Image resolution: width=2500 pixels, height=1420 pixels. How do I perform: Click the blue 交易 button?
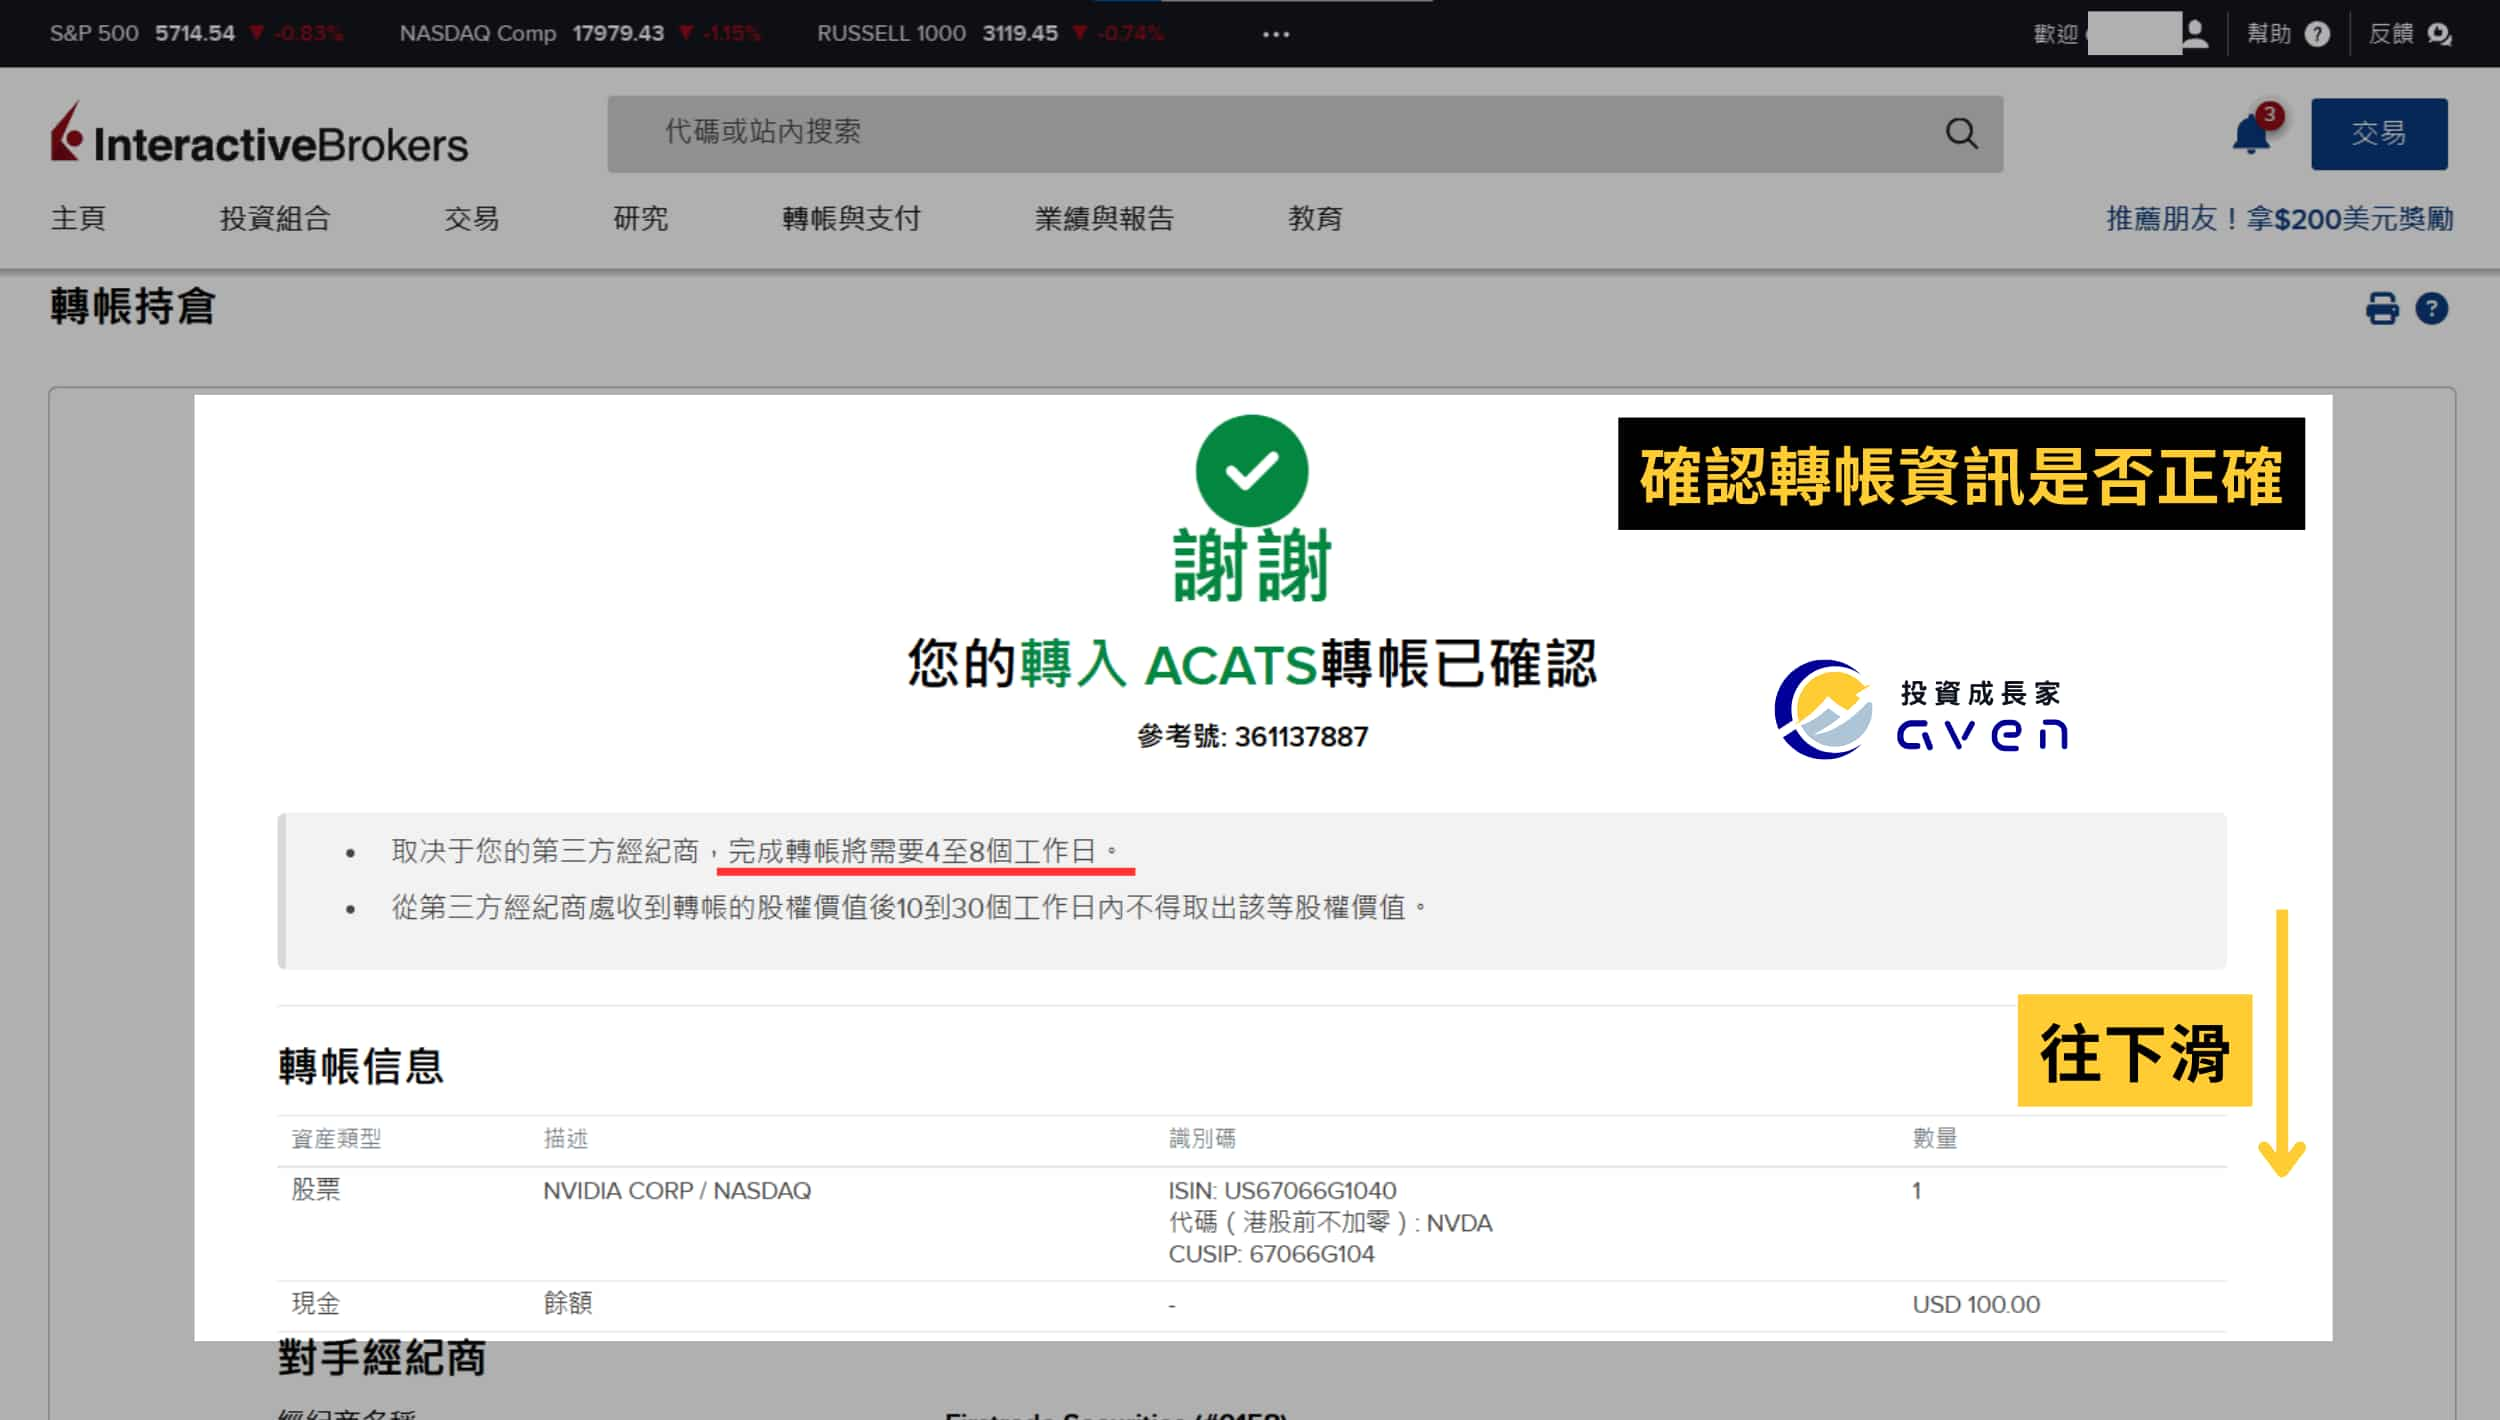pos(2379,133)
